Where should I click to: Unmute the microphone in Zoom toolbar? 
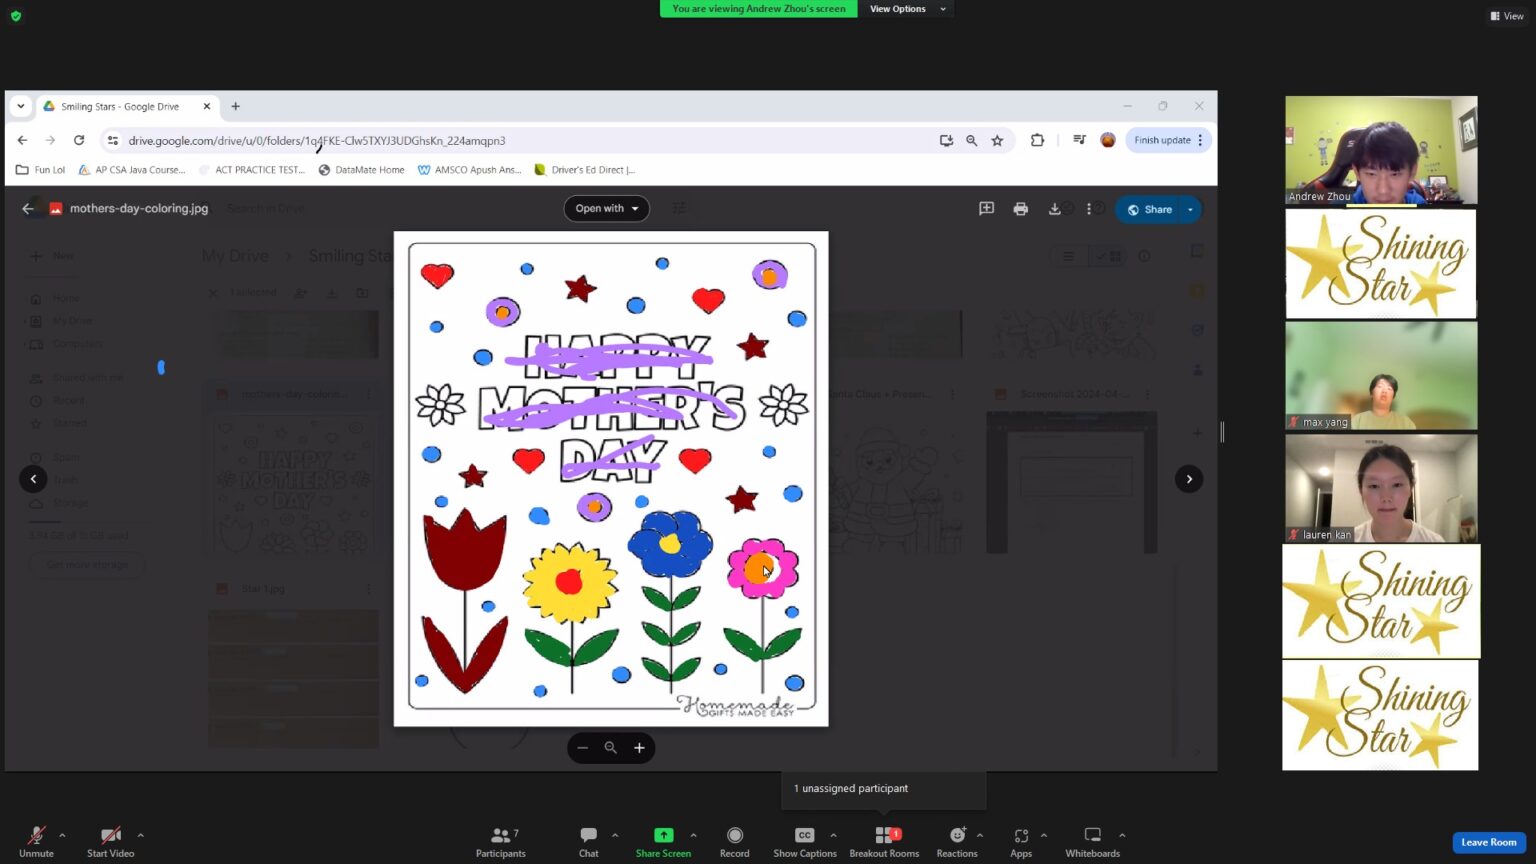pyautogui.click(x=36, y=841)
